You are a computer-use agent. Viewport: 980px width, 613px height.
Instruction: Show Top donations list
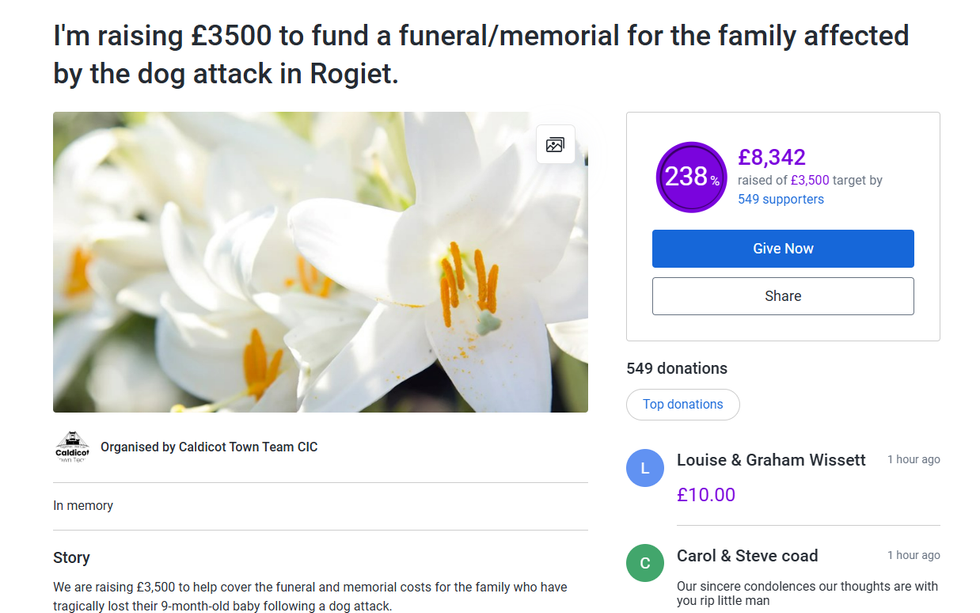(x=683, y=404)
